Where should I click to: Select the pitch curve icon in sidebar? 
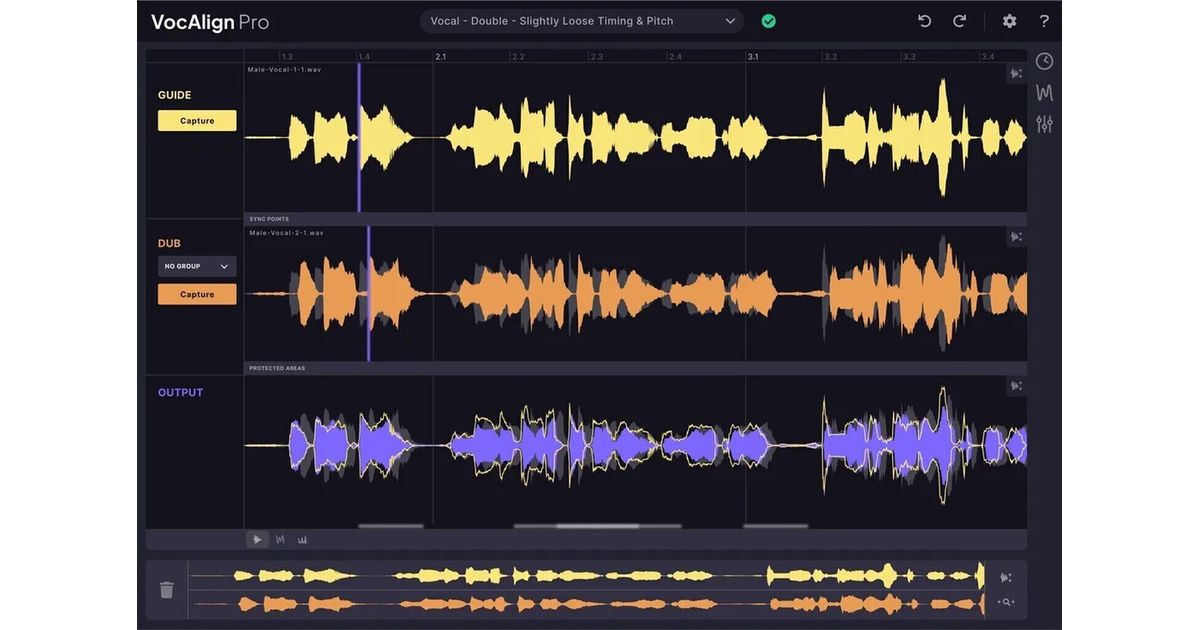pyautogui.click(x=1044, y=93)
